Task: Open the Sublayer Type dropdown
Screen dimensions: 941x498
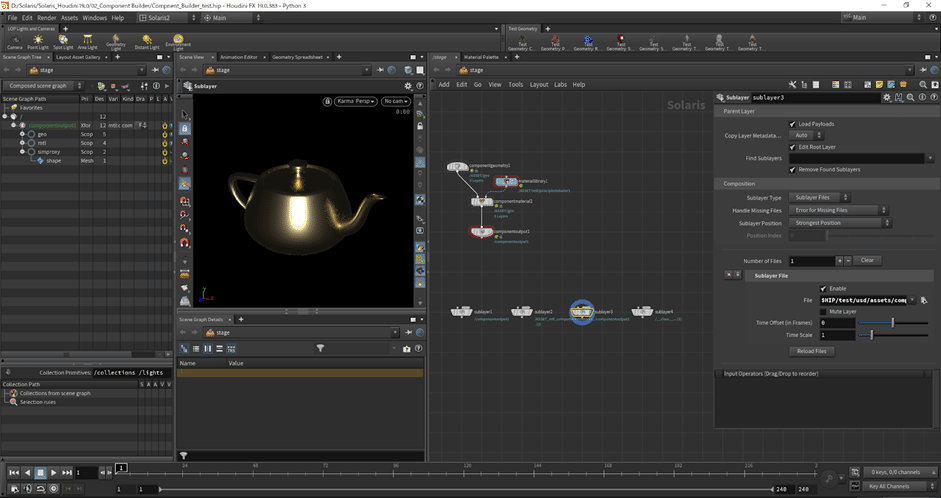Action: [x=820, y=197]
